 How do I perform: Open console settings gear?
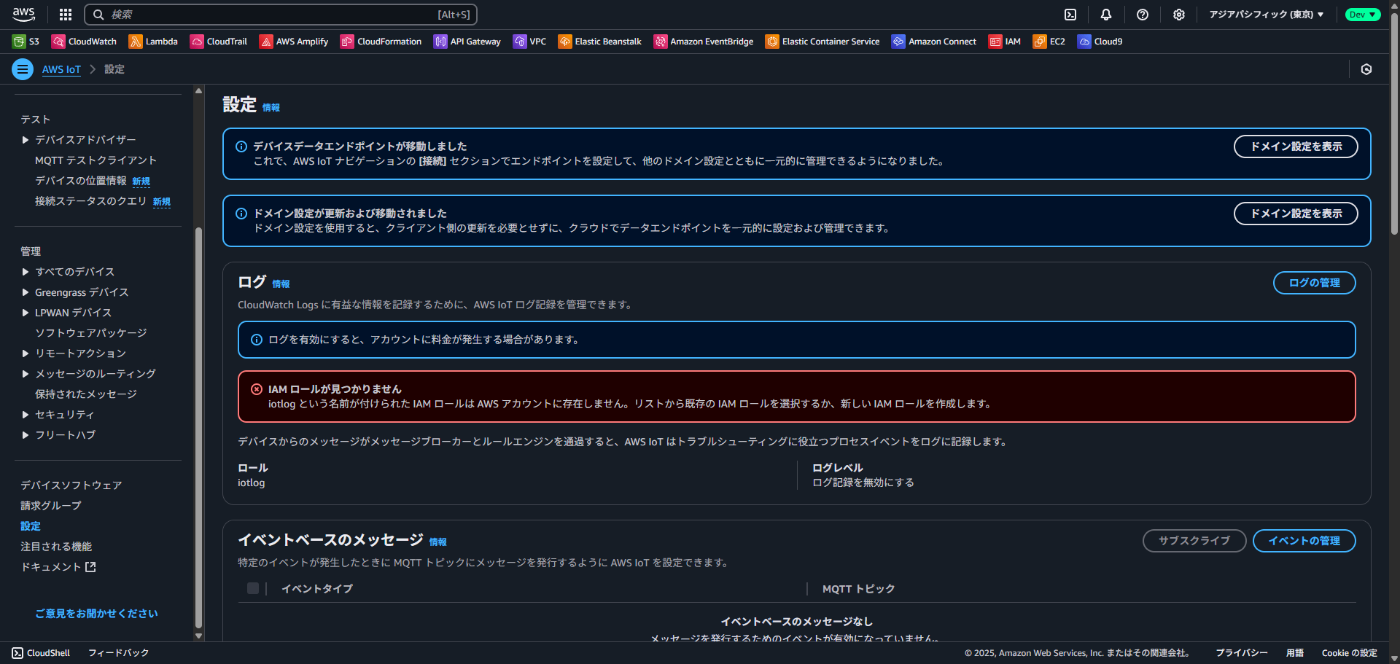(1179, 14)
